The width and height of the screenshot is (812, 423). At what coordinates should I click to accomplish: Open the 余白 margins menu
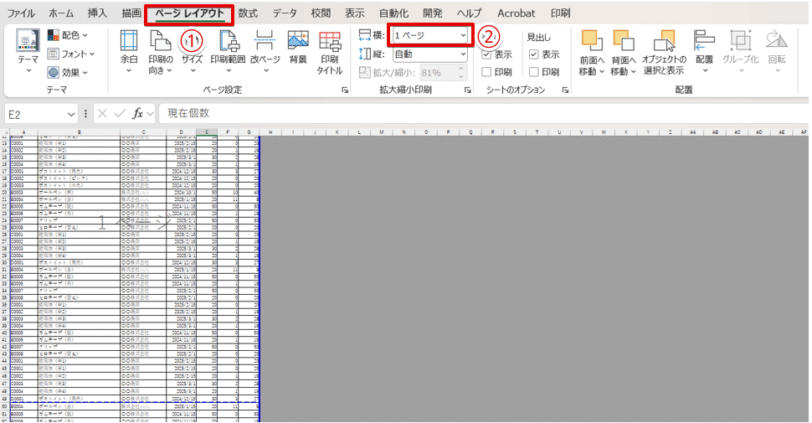pos(129,52)
